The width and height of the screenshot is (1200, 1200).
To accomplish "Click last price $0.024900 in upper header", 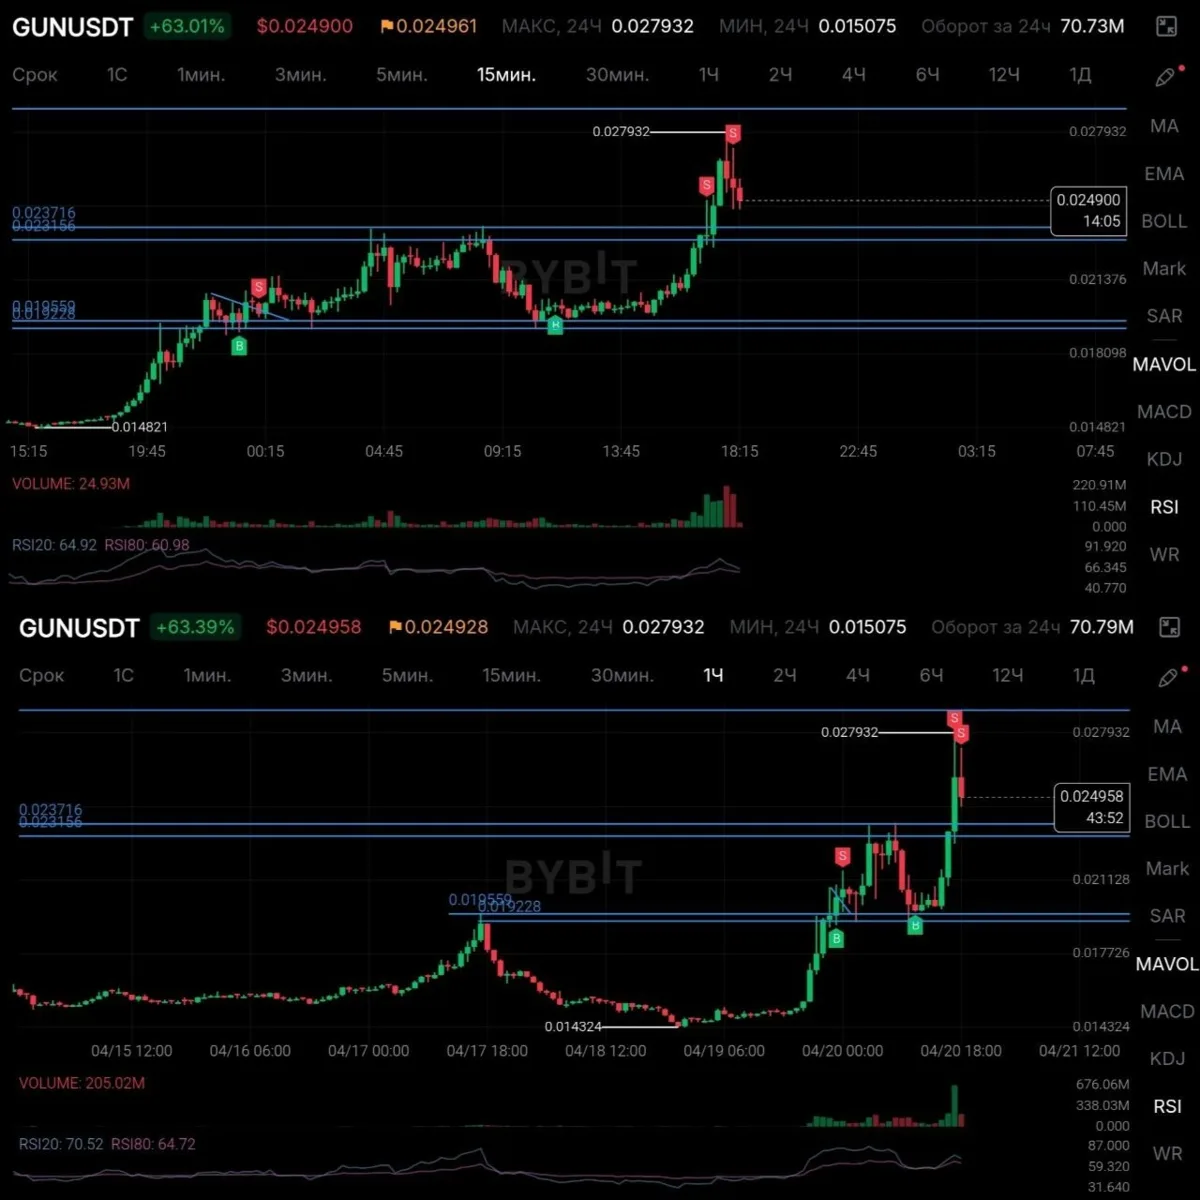I will tap(304, 27).
